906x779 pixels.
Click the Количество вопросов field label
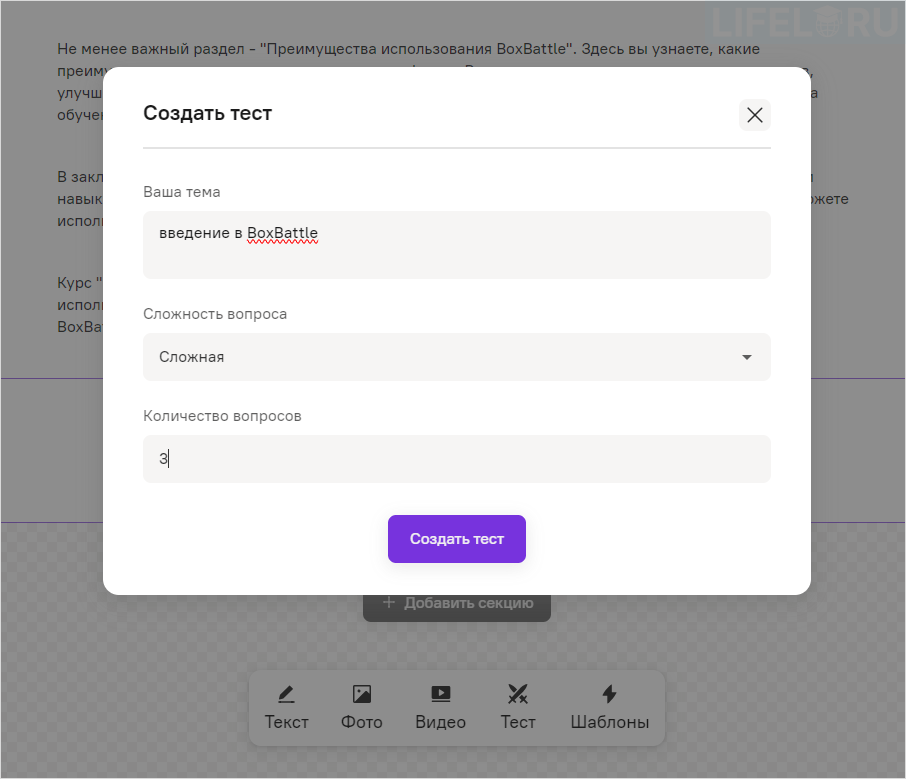[222, 416]
